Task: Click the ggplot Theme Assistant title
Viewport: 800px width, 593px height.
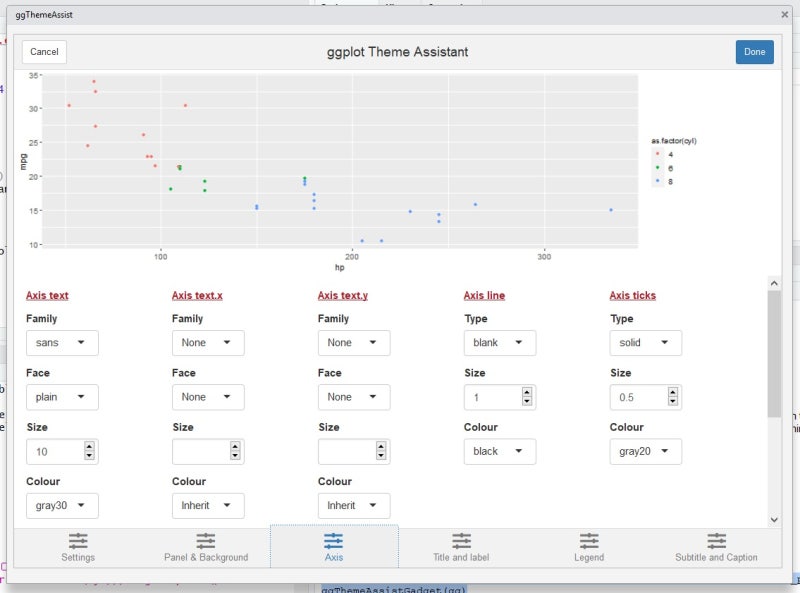Action: click(x=397, y=52)
